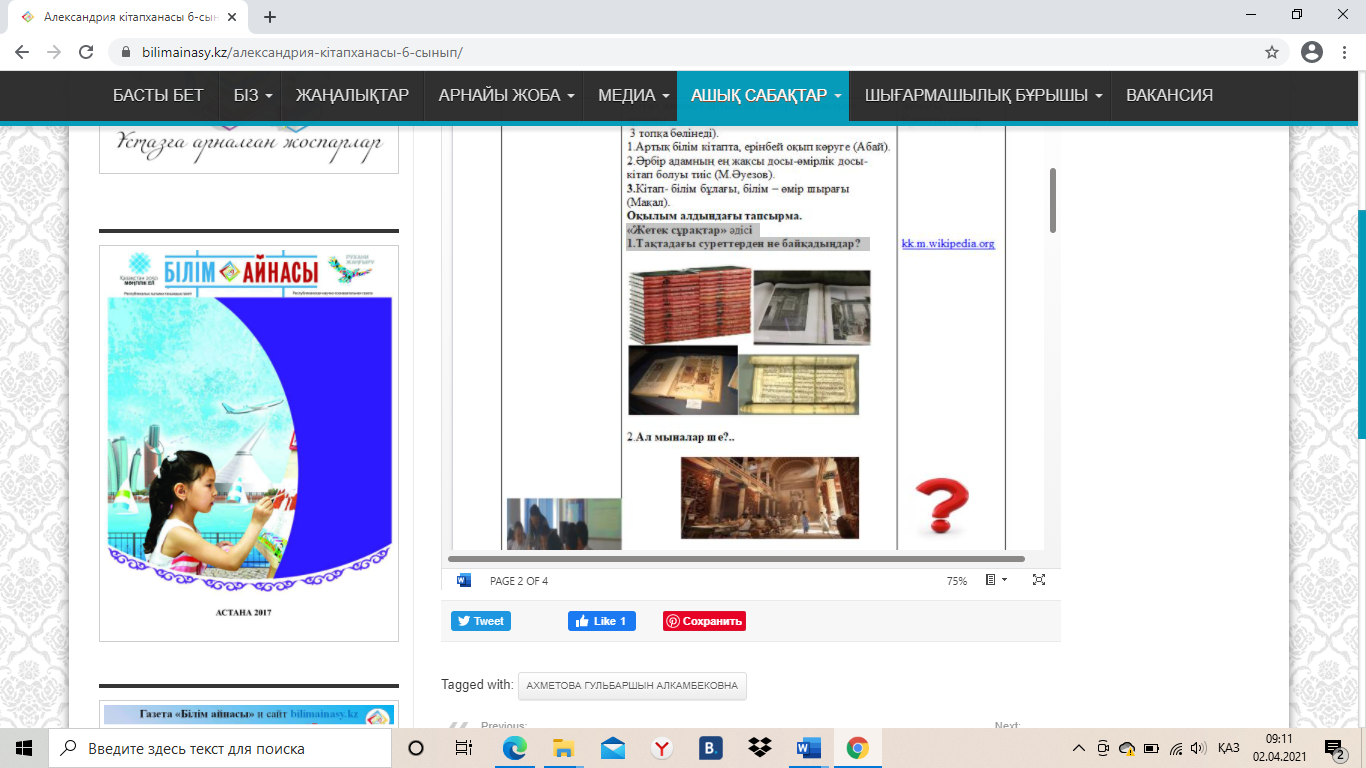Open the Chrome three-dot menu
Image resolution: width=1366 pixels, height=768 pixels.
(1345, 52)
